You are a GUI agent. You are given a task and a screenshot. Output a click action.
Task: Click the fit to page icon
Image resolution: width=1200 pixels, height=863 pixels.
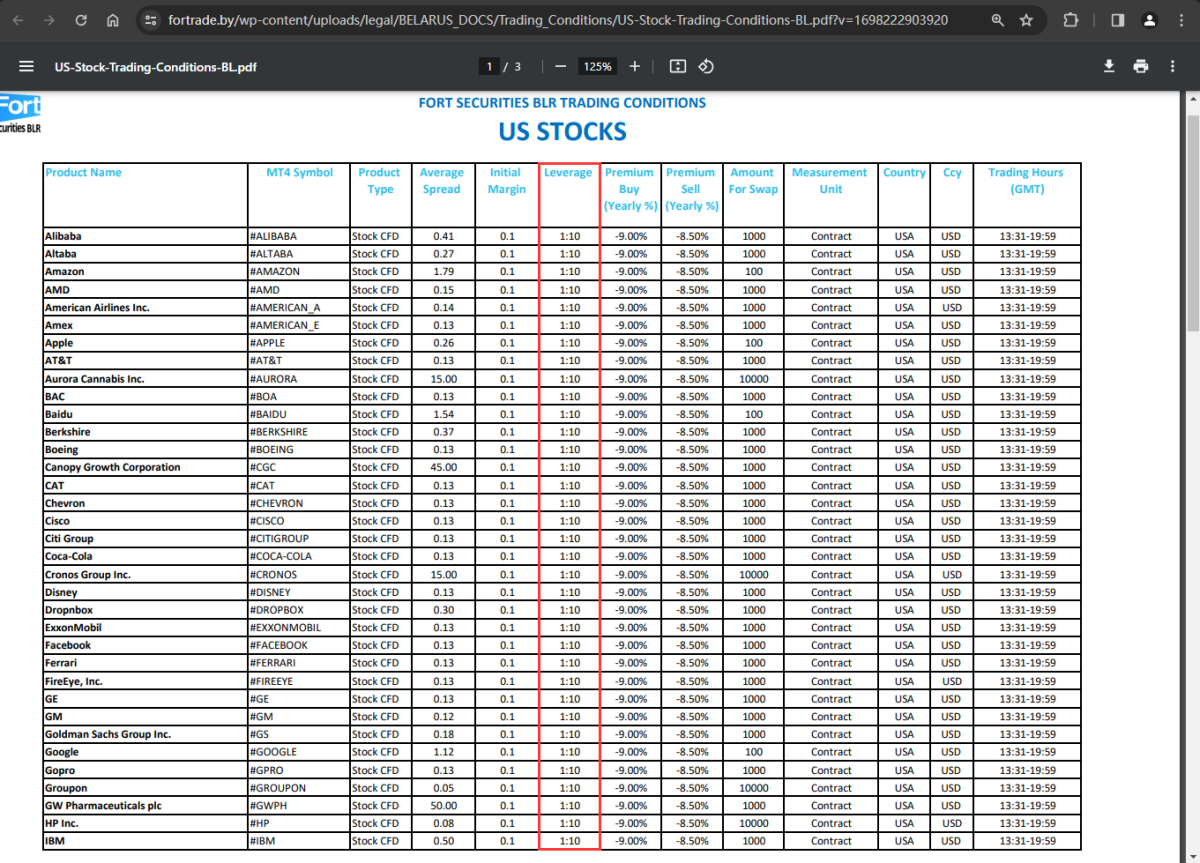[x=677, y=67]
